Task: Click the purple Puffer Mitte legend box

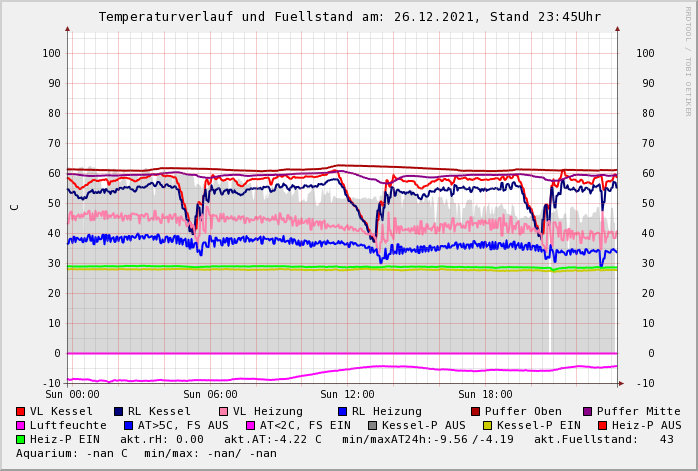Action: click(588, 412)
